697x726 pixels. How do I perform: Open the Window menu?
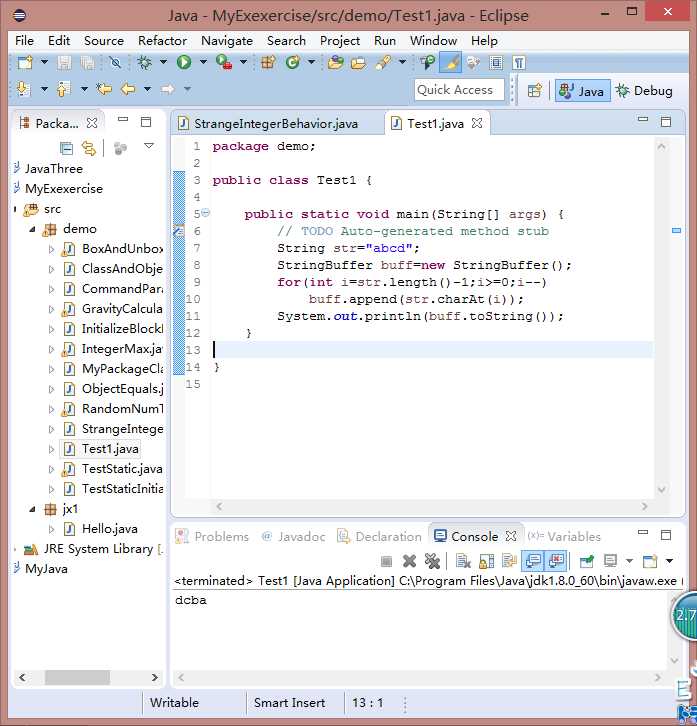(433, 41)
